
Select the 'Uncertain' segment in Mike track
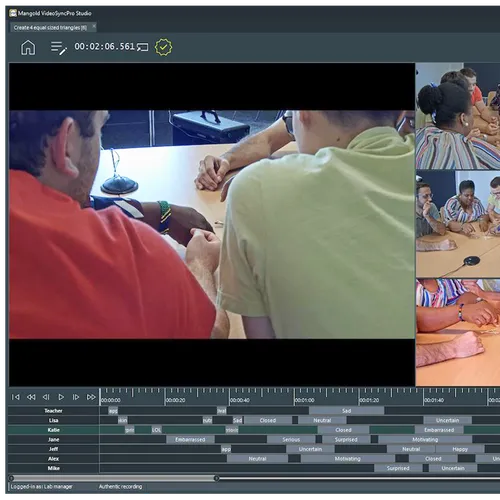[453, 468]
